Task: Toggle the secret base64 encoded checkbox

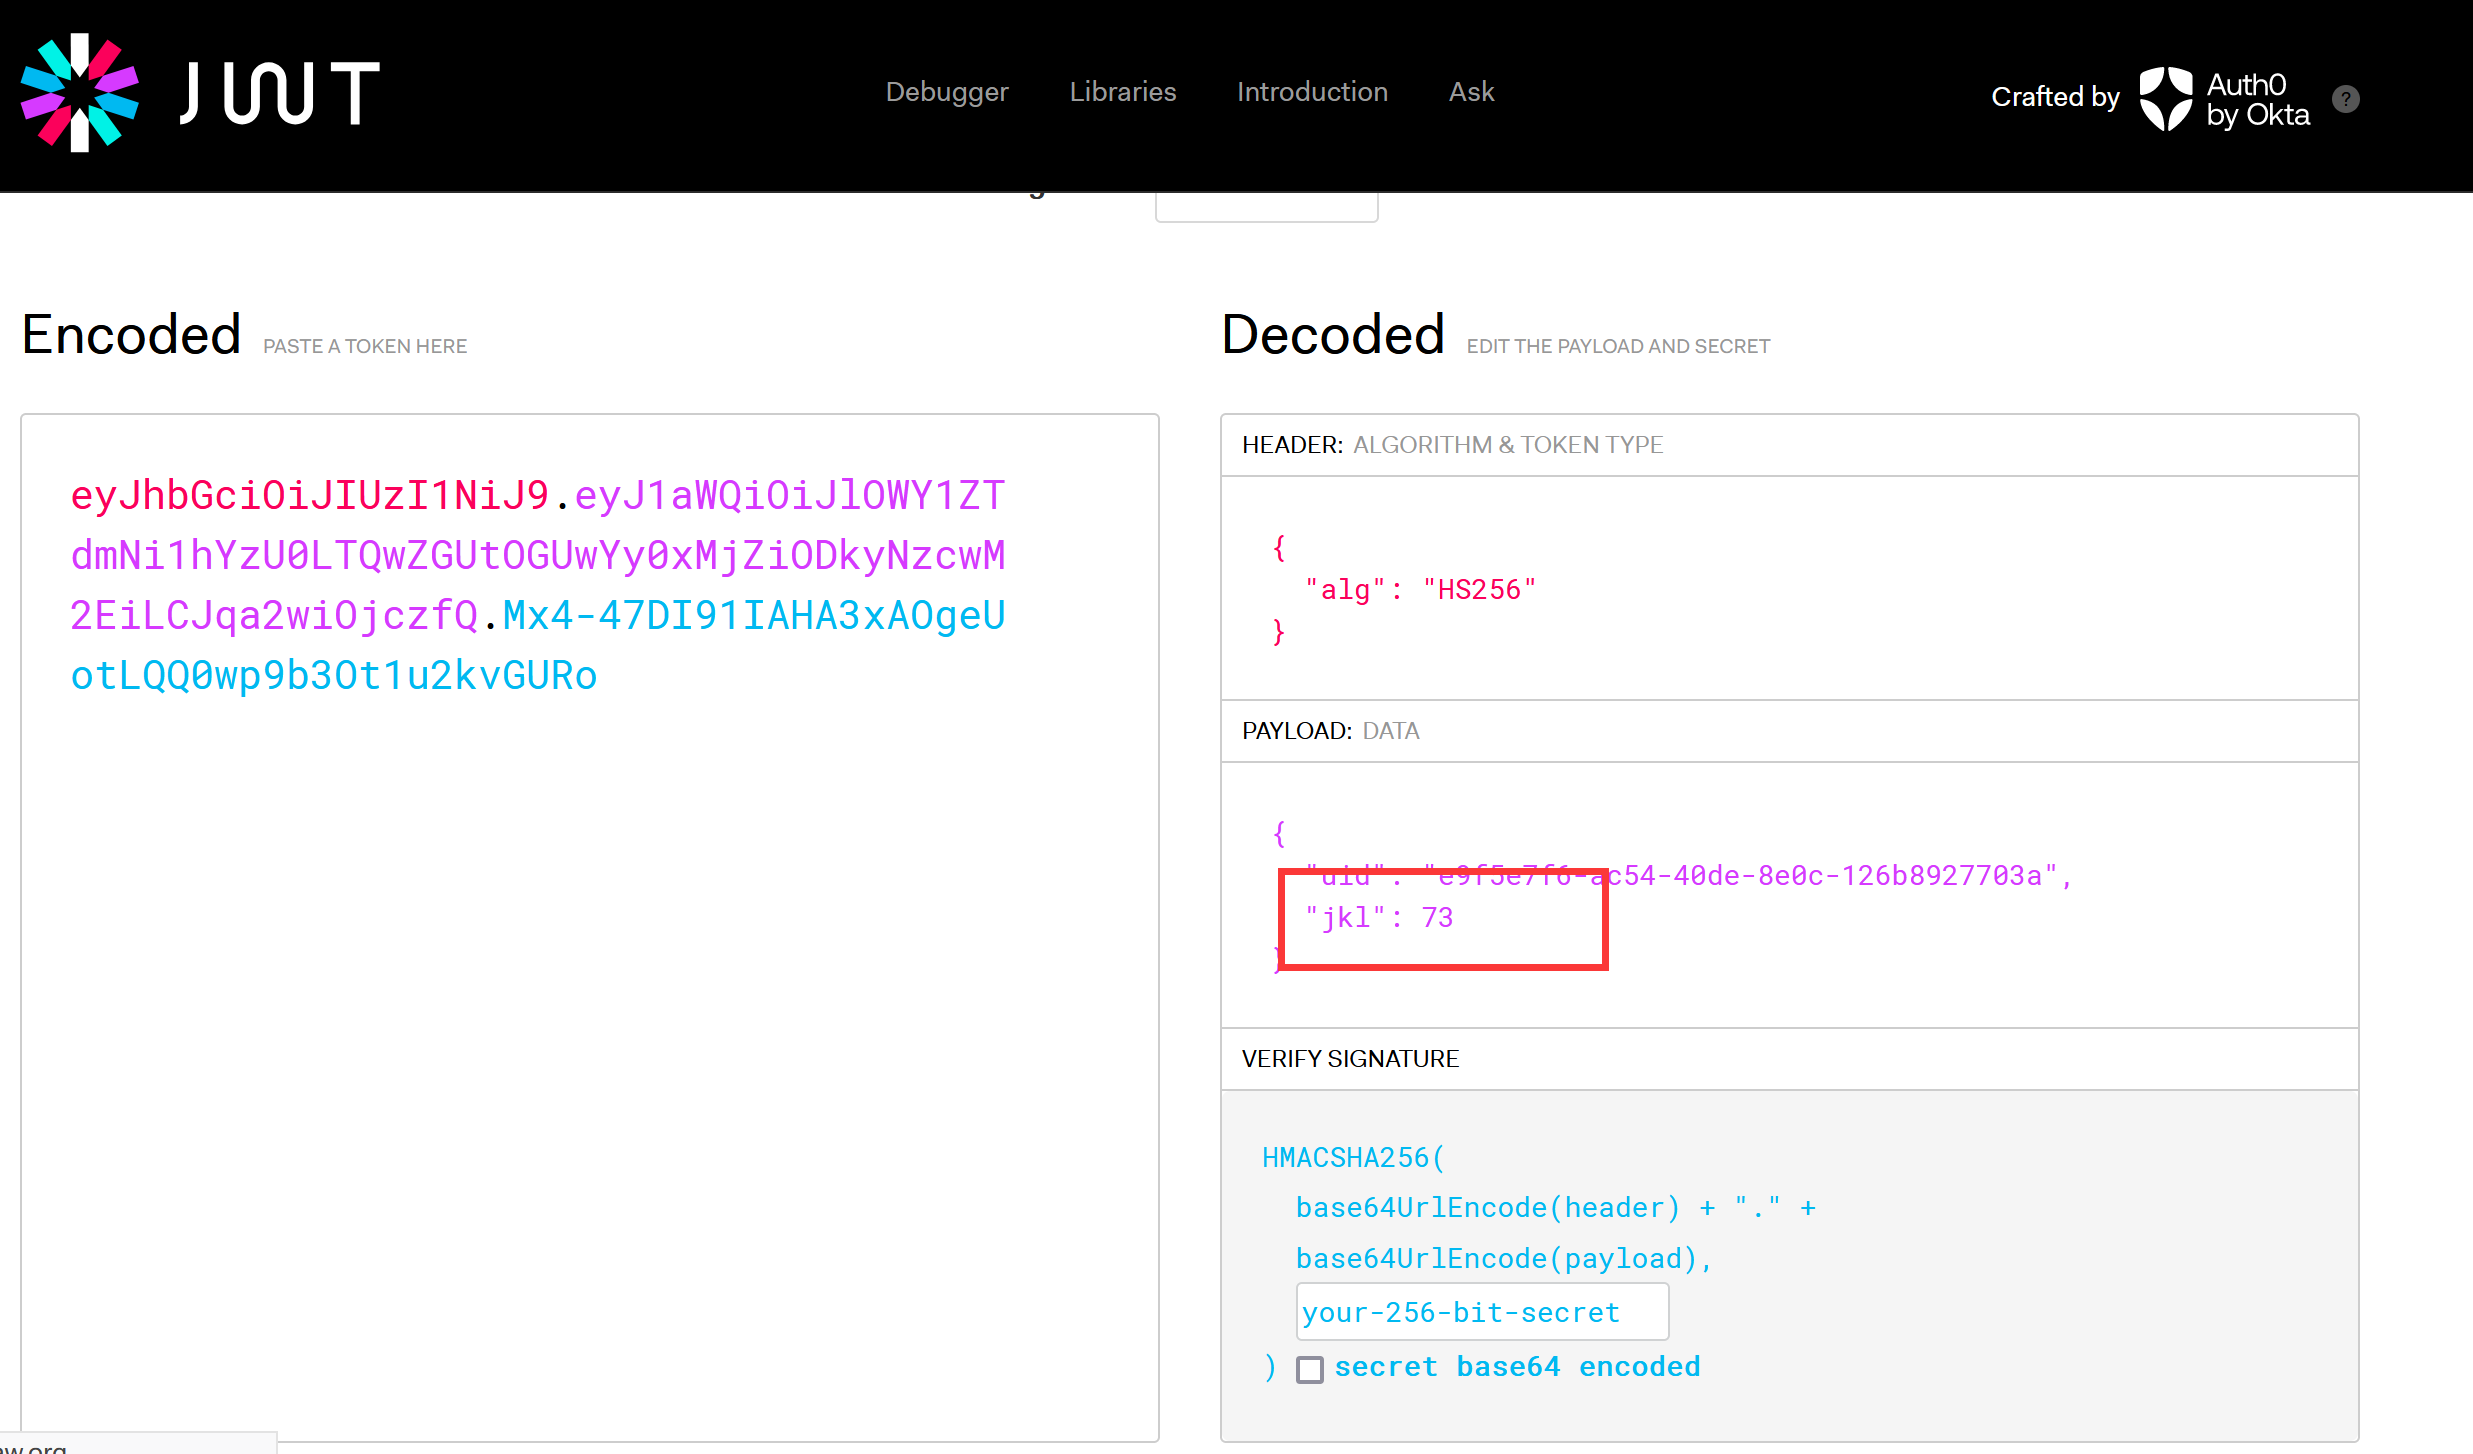Action: [x=1312, y=1367]
